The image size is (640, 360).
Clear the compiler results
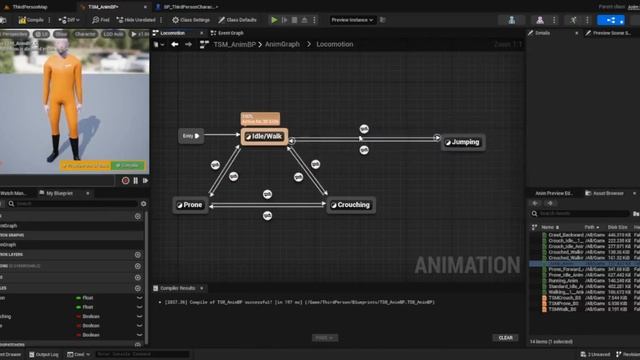tap(505, 338)
